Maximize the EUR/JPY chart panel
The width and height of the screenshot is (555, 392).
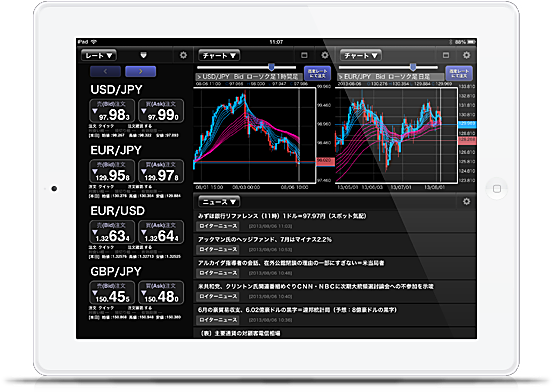[446, 55]
